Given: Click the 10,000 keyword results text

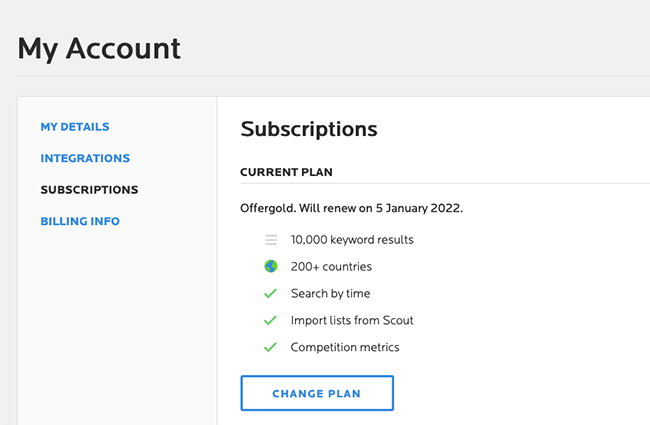Looking at the screenshot, I should (352, 240).
